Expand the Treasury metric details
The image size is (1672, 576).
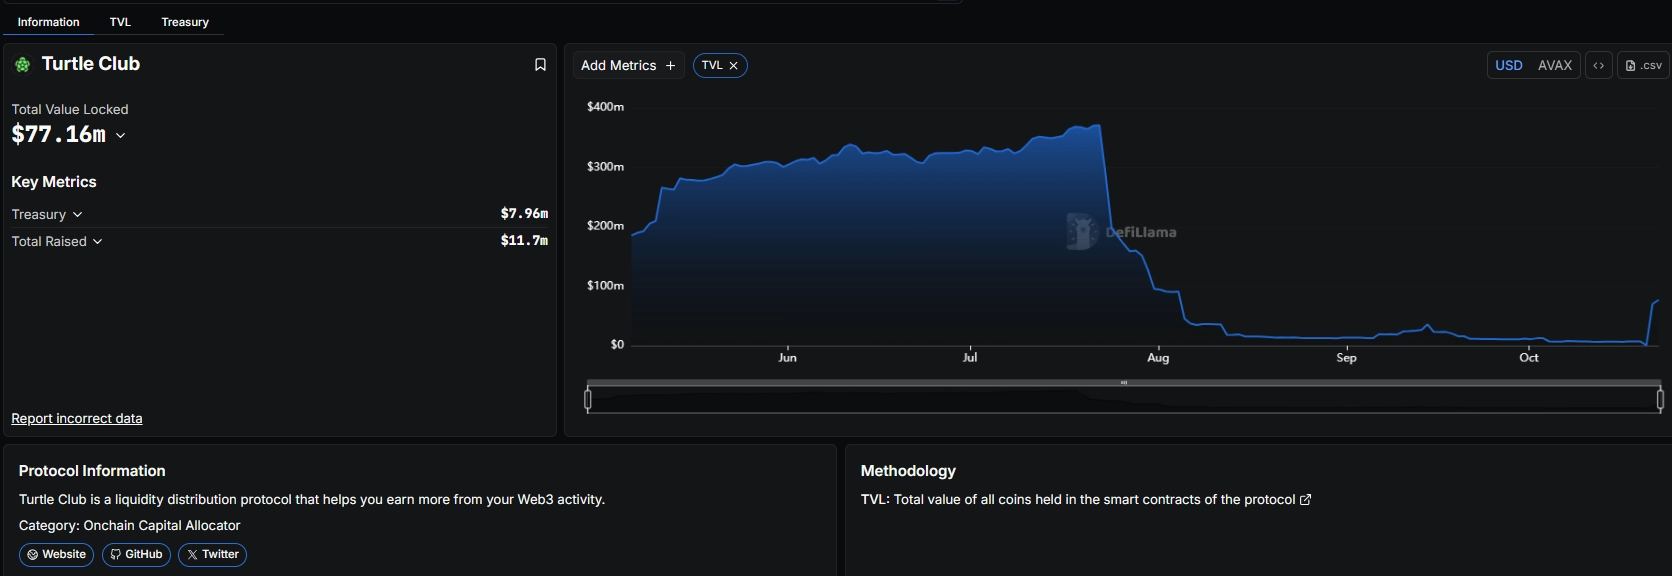[x=77, y=215]
